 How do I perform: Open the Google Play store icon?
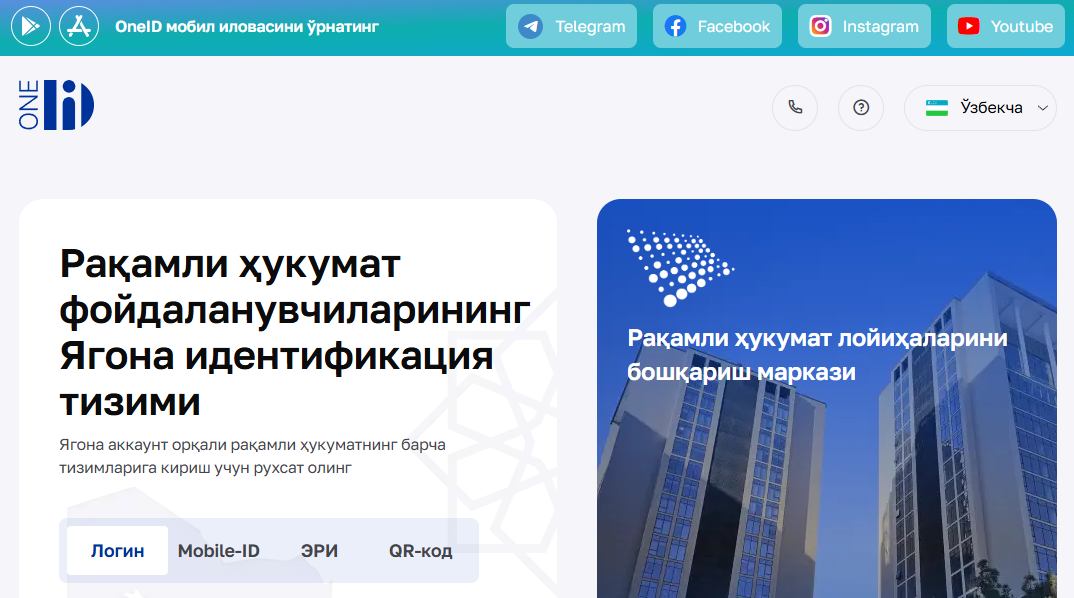coord(31,26)
